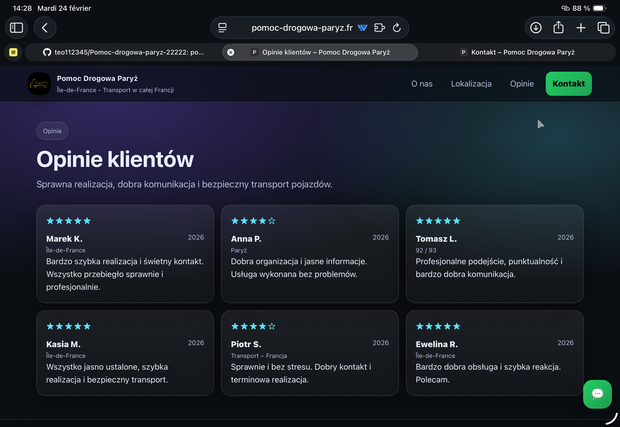Click the extension icon in address bar
The image size is (620, 427).
[362, 28]
